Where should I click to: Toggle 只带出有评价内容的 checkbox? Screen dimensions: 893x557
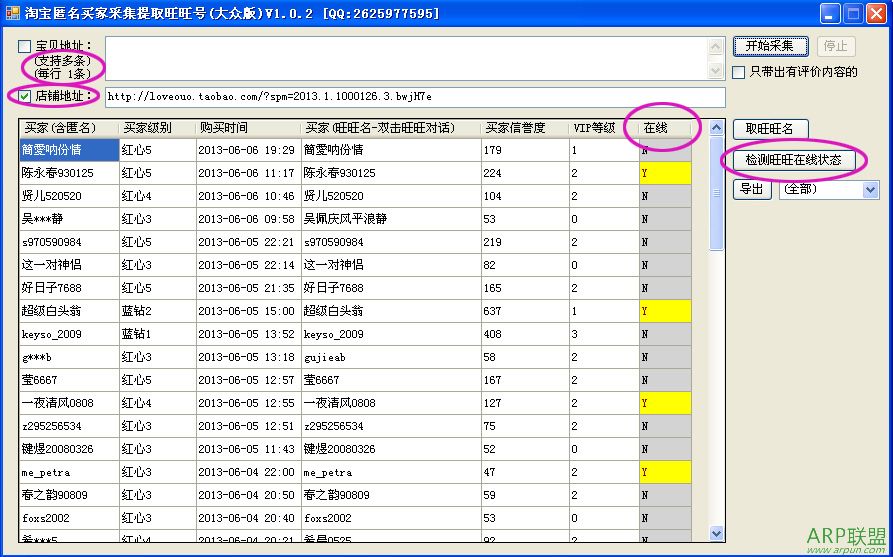pos(739,72)
